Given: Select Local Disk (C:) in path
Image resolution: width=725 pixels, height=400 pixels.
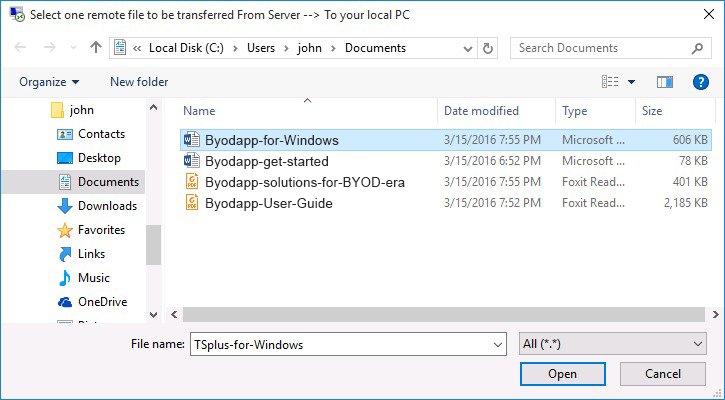Looking at the screenshot, I should pyautogui.click(x=186, y=48).
